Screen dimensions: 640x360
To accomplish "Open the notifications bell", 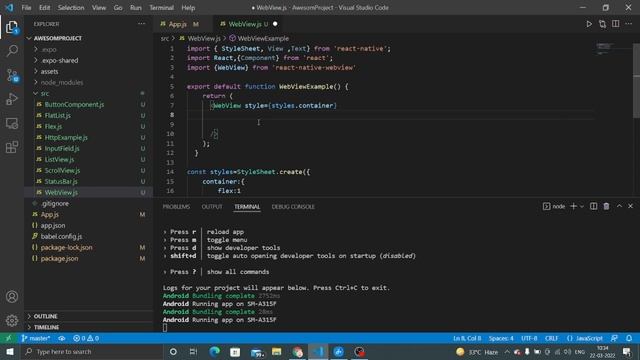I will point(629,338).
